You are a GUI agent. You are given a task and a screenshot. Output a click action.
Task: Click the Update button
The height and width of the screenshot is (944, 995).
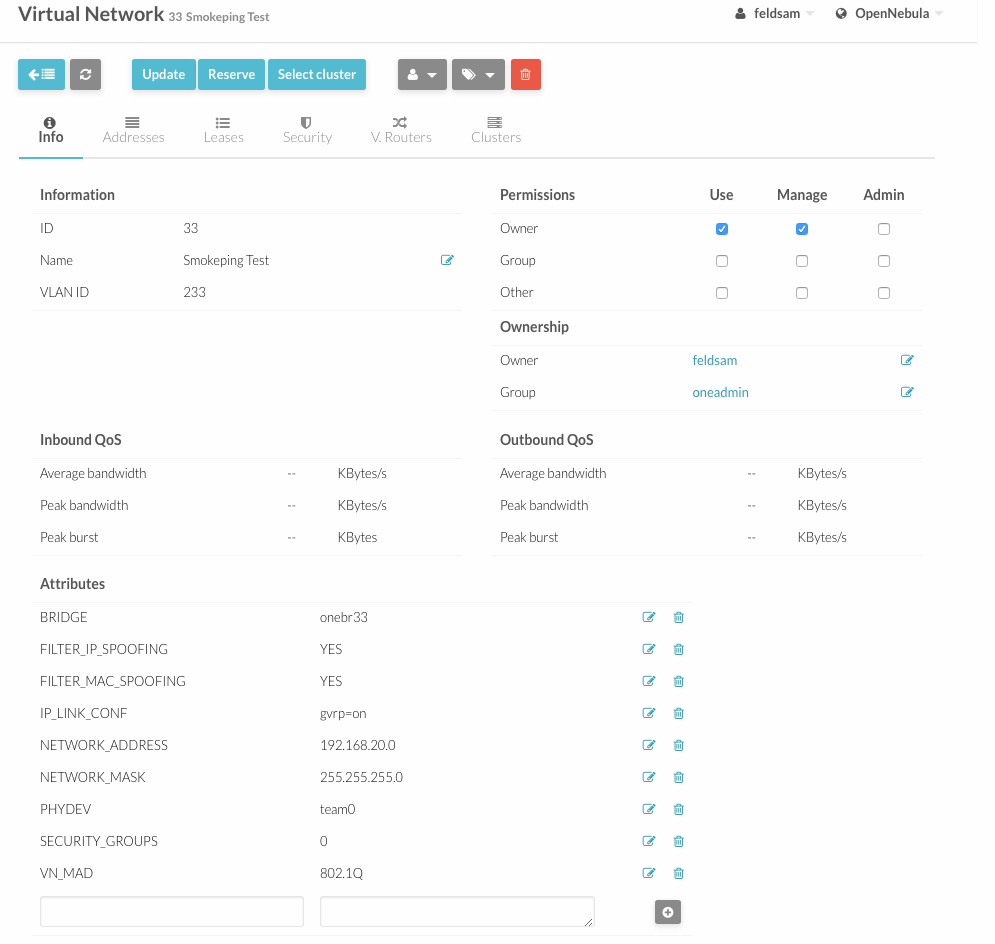coord(164,74)
